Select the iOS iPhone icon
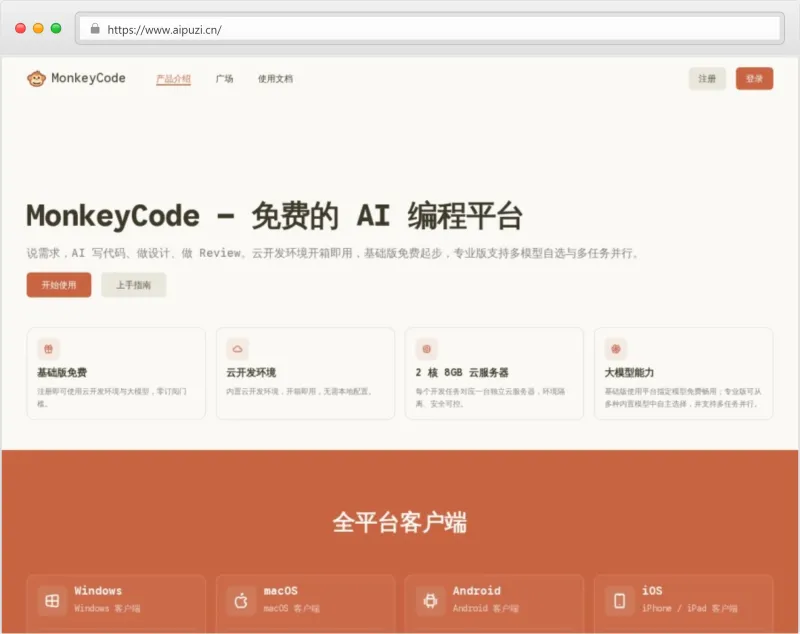Viewport: 800px width, 634px height. pyautogui.click(x=621, y=599)
